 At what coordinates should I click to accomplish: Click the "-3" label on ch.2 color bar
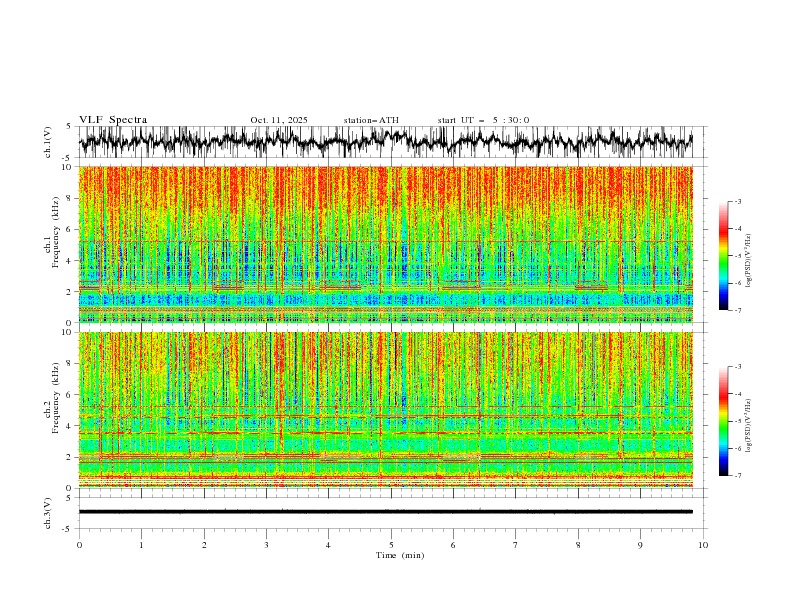click(x=737, y=367)
